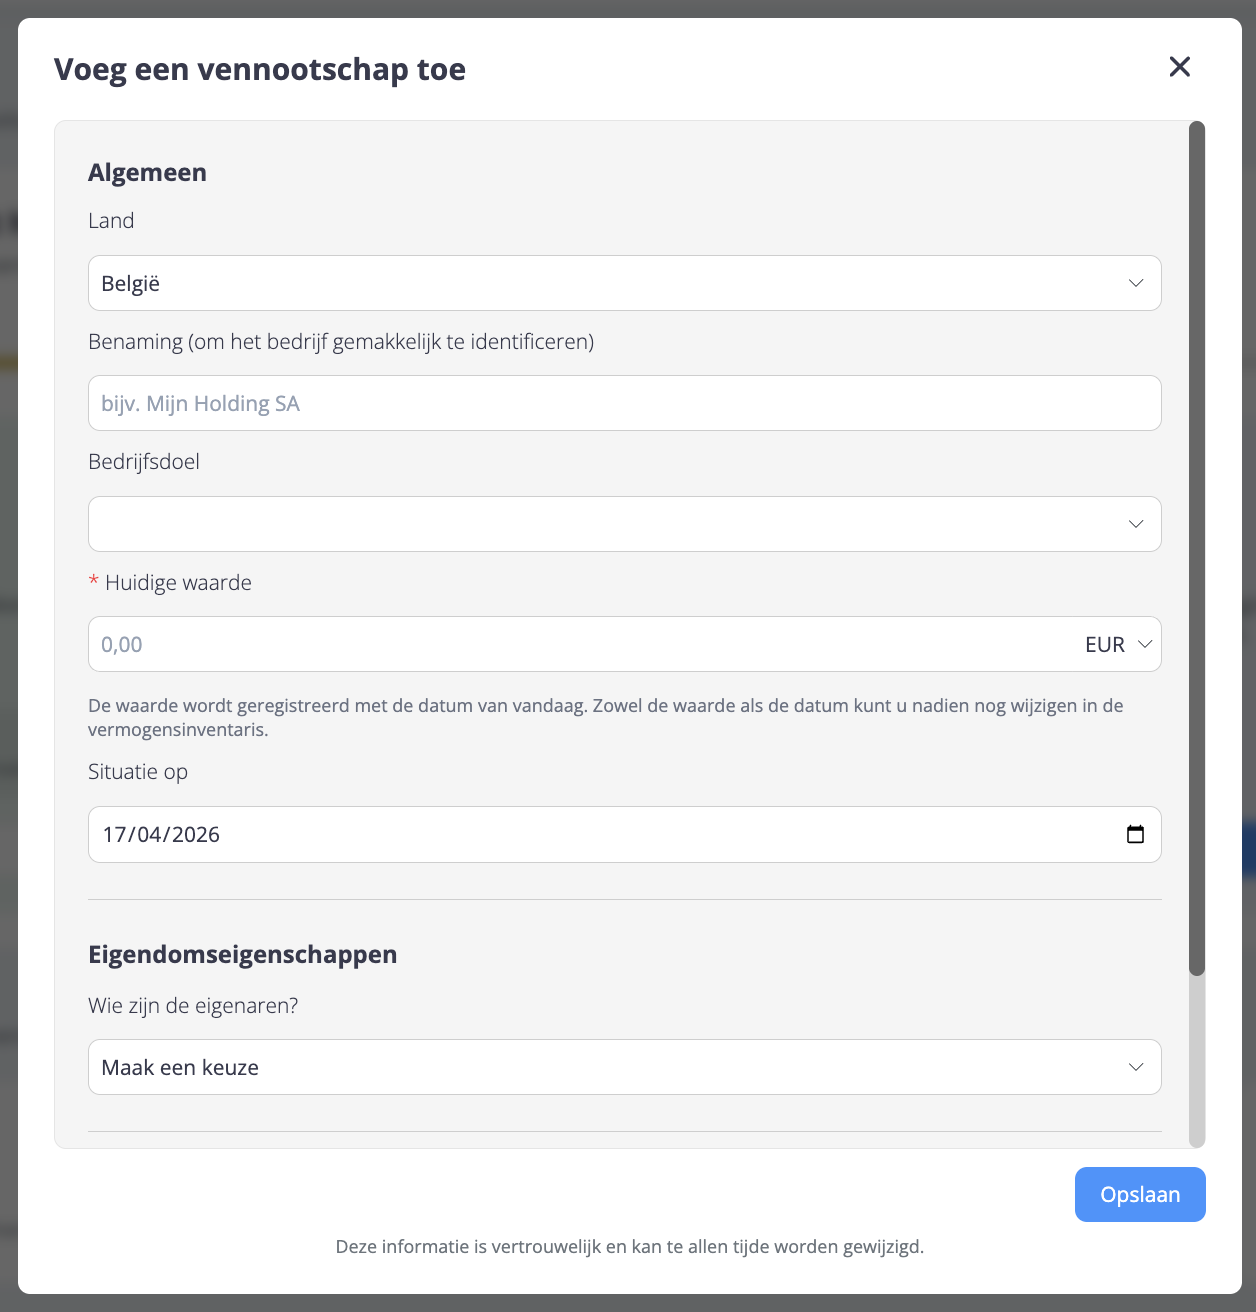Close the 'Voeg een vennootschap toe' dialog

point(1180,67)
